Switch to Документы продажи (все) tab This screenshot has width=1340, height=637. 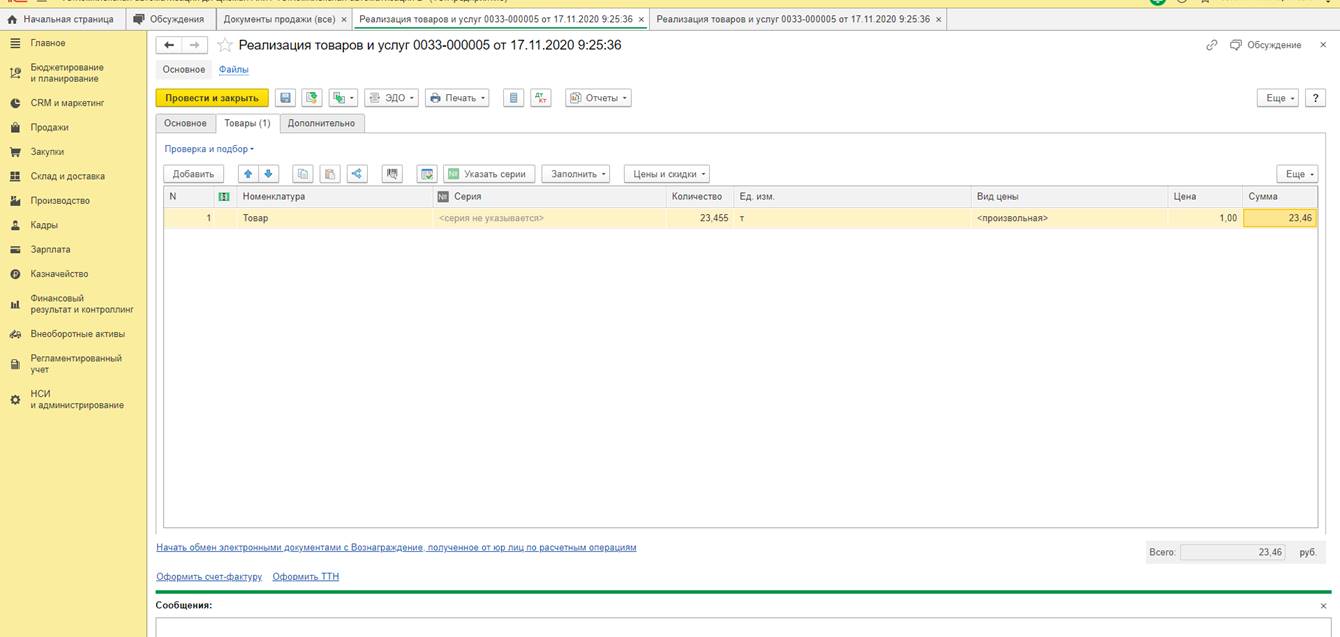click(x=279, y=19)
